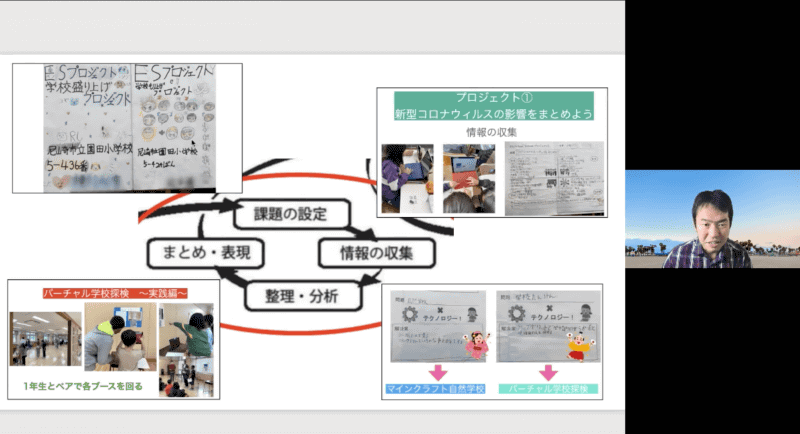Select the 整理・分析 box
800x434 pixels.
[303, 296]
